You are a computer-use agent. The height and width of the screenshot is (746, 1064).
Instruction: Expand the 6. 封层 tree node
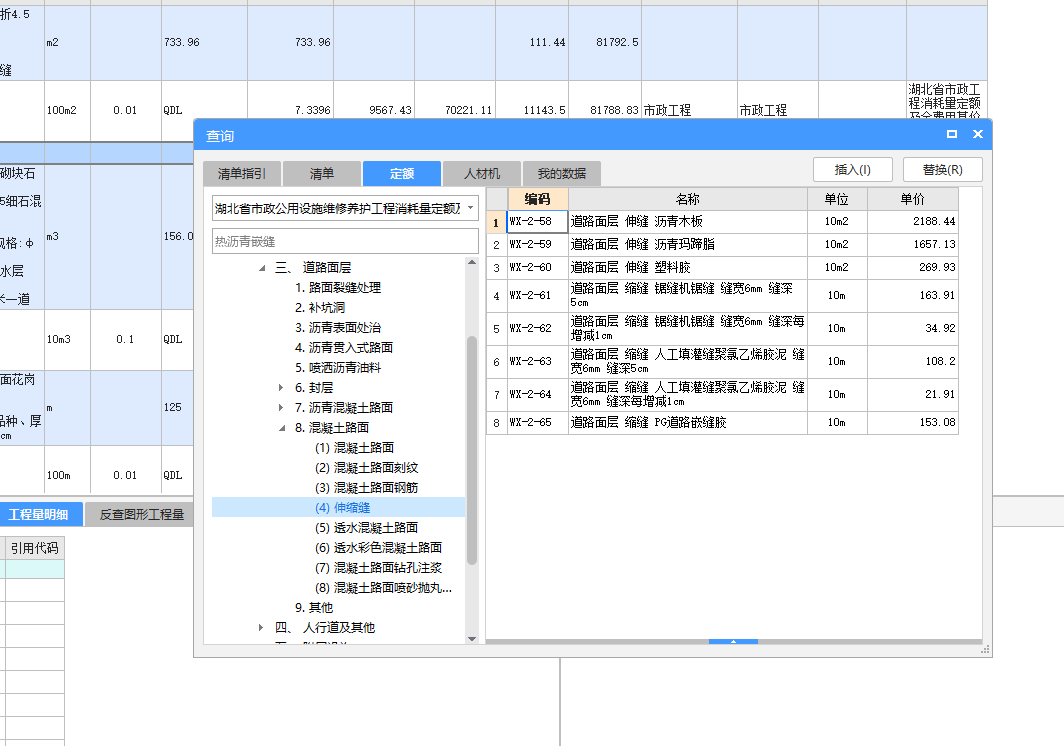(281, 388)
